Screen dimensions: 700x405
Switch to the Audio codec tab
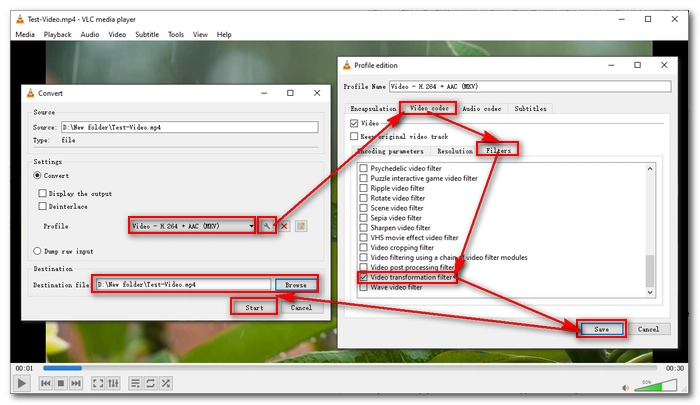(481, 109)
